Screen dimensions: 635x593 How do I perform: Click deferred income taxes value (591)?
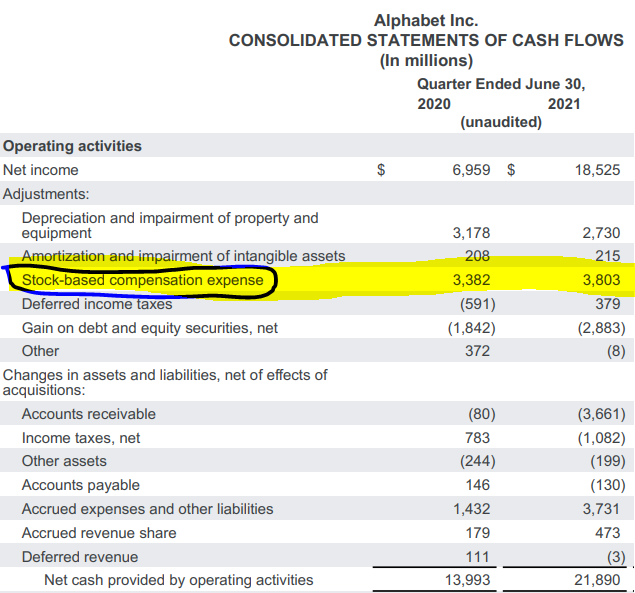coord(477,304)
